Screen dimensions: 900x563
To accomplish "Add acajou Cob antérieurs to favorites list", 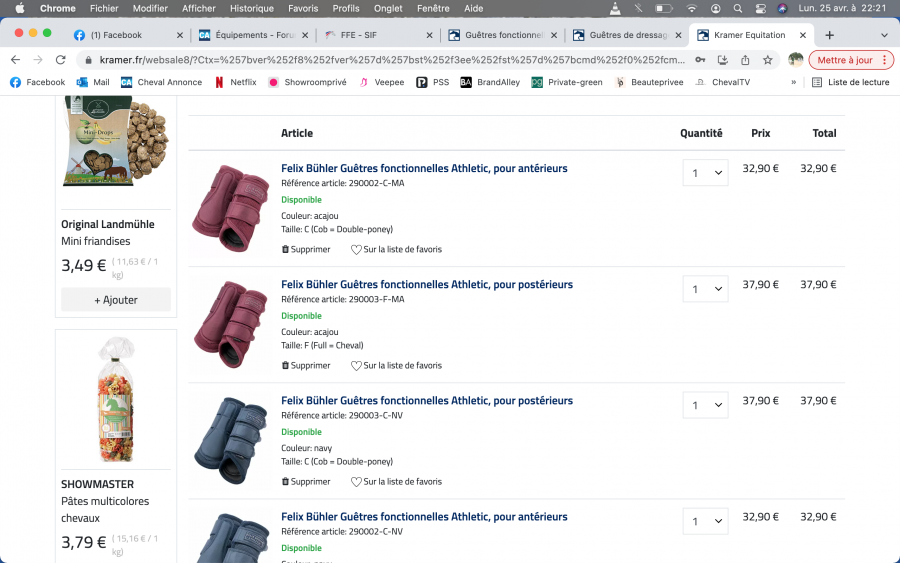I will coord(396,249).
